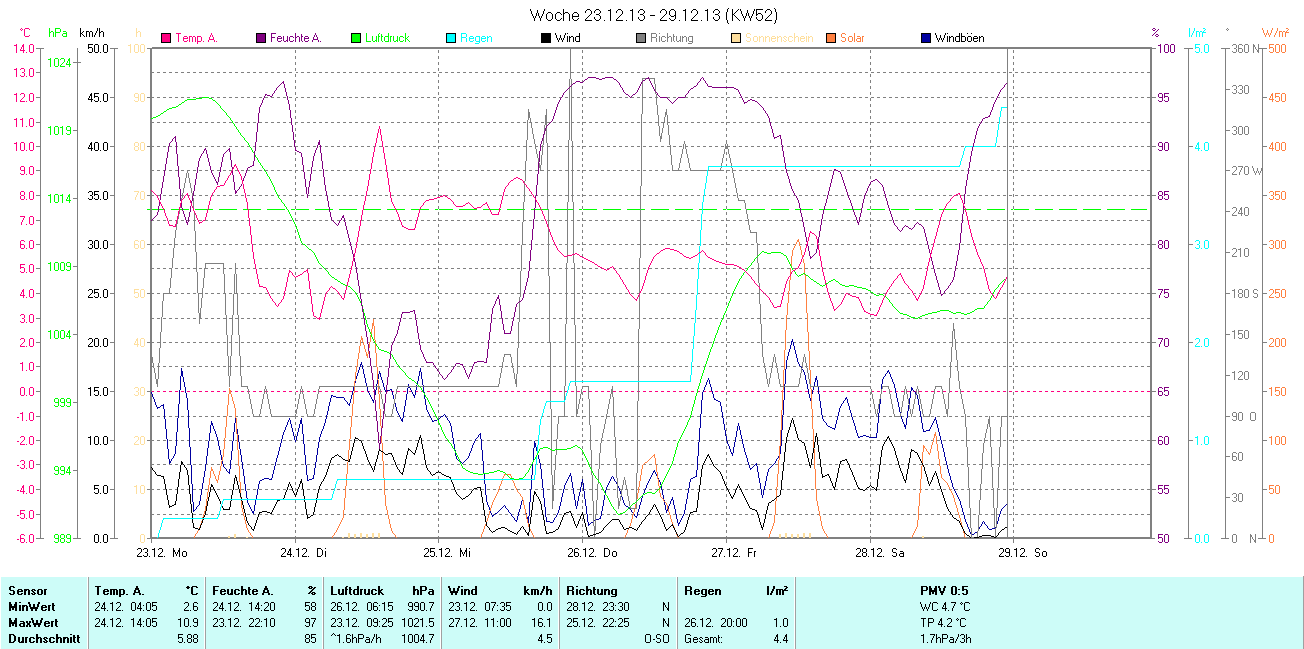Click the '29.12. So' date label on x-axis

pos(1023,552)
